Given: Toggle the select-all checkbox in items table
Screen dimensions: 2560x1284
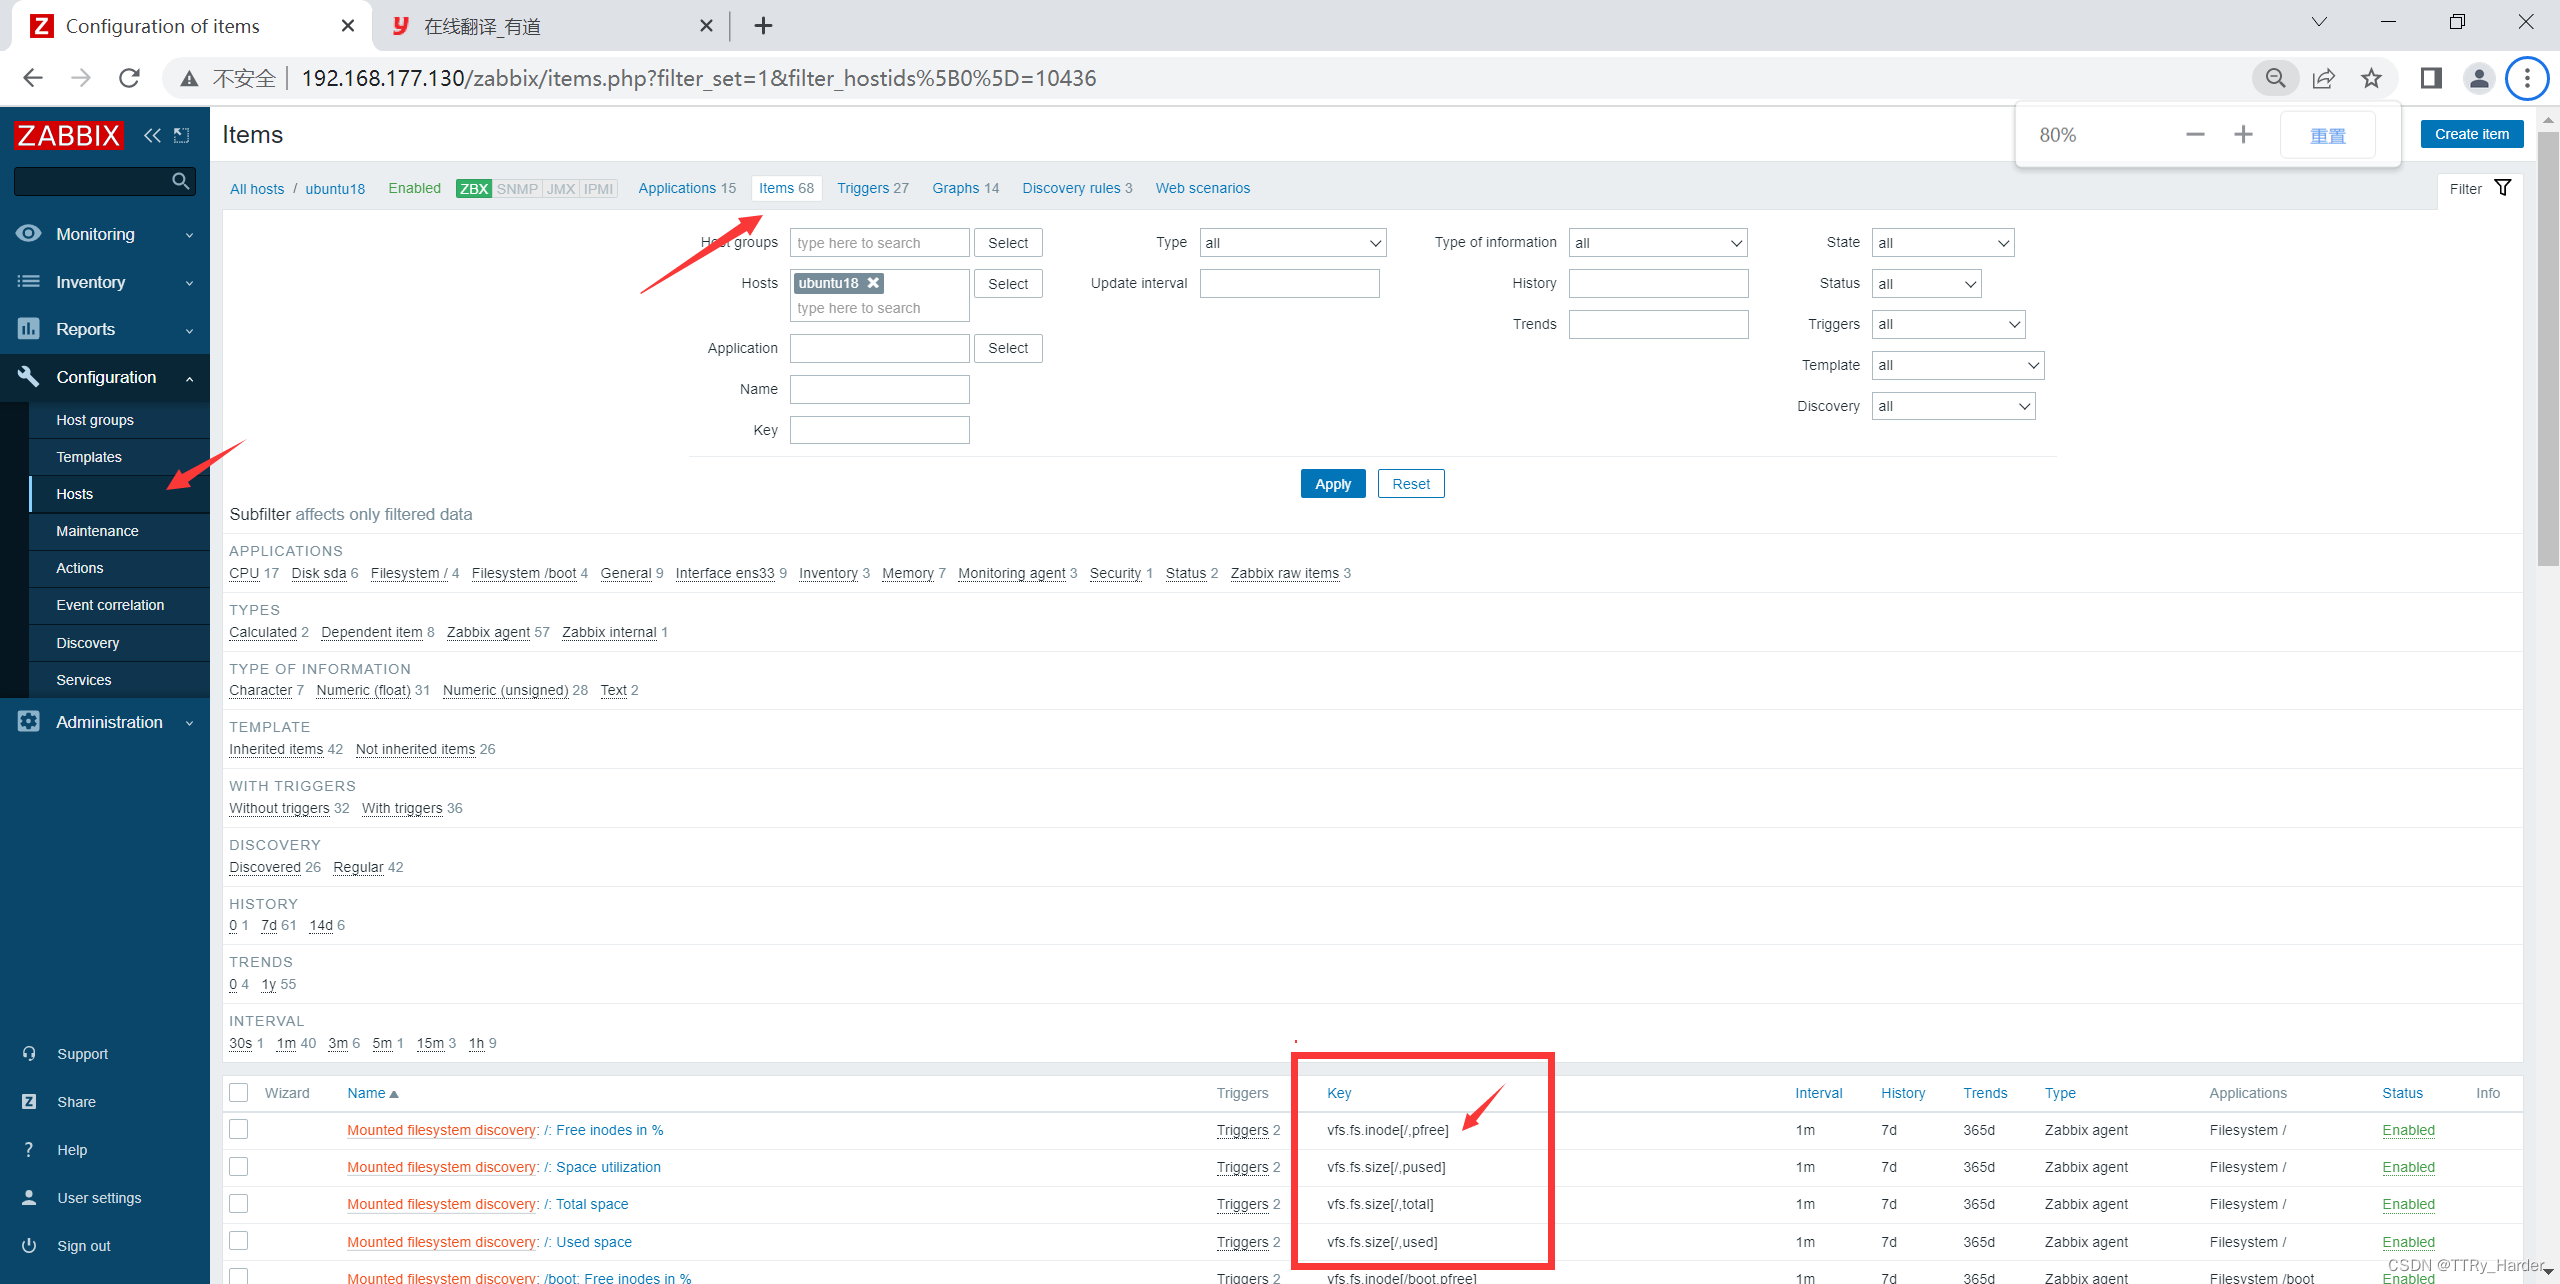Looking at the screenshot, I should coord(238,1092).
